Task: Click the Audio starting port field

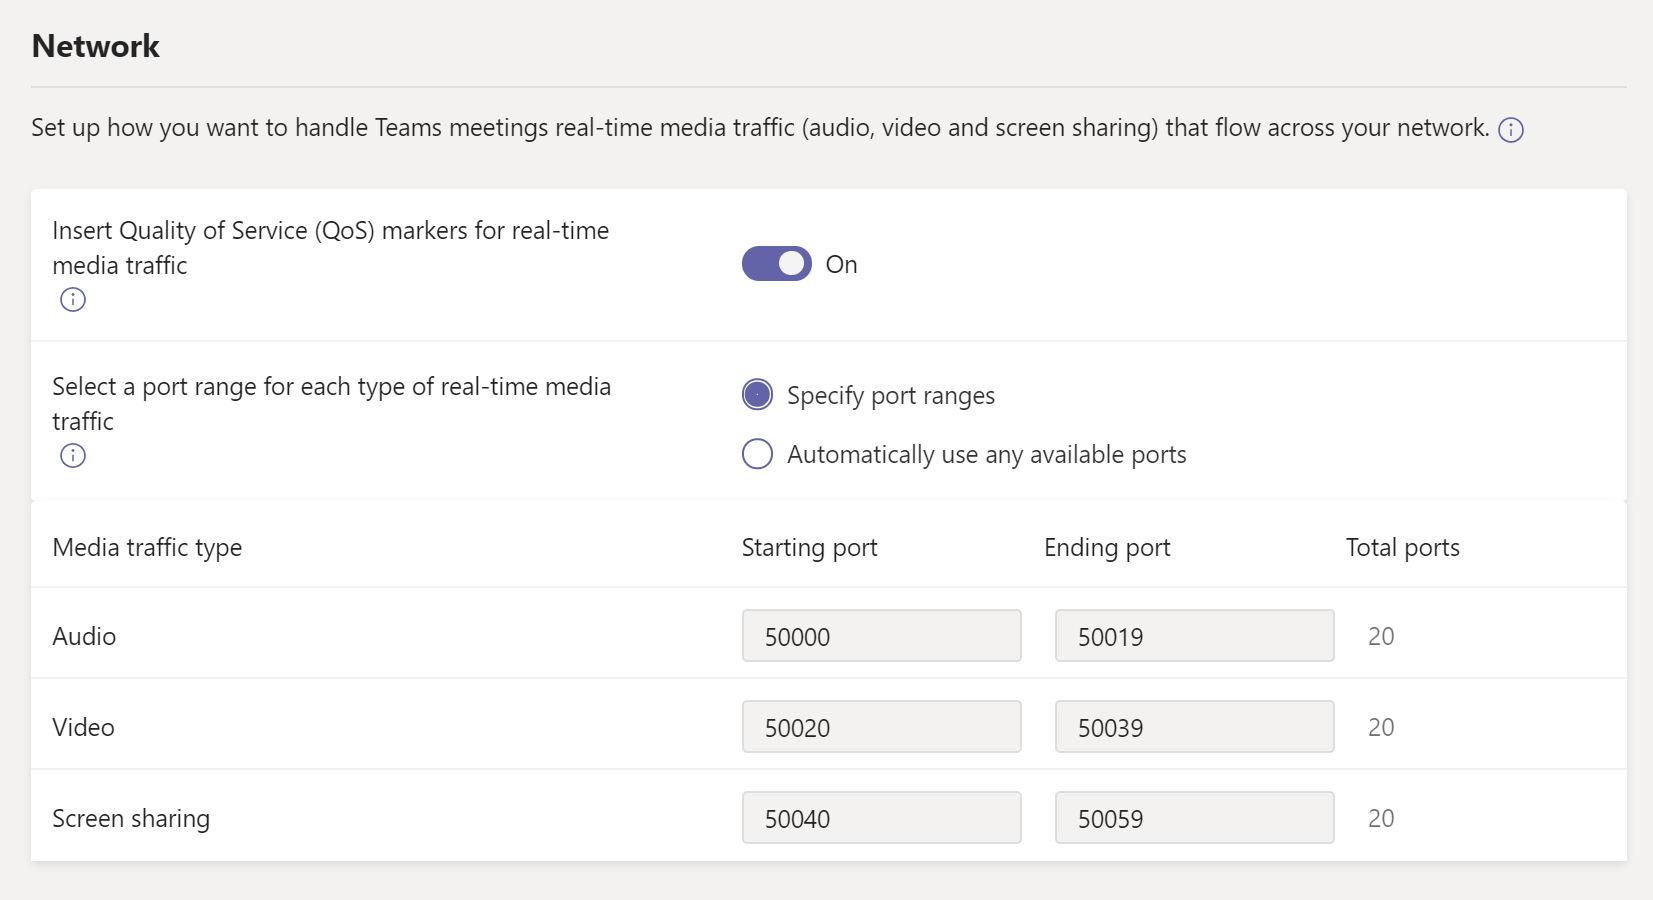Action: tap(881, 636)
